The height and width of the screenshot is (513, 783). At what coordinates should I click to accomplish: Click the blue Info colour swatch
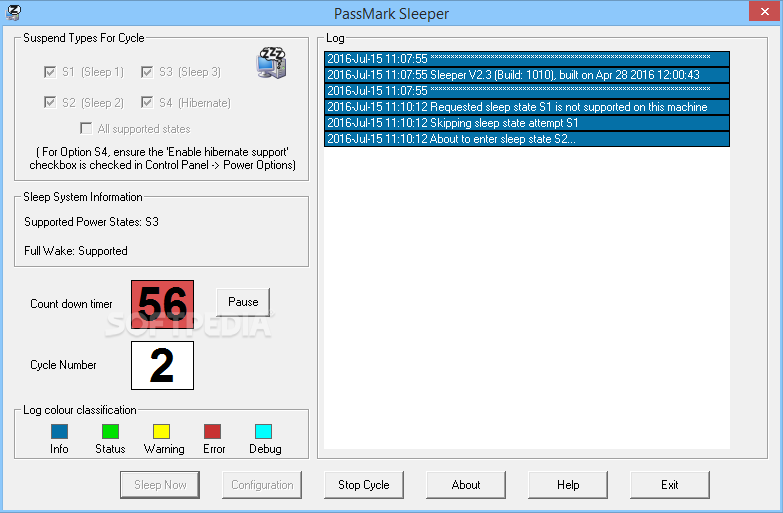pyautogui.click(x=59, y=431)
